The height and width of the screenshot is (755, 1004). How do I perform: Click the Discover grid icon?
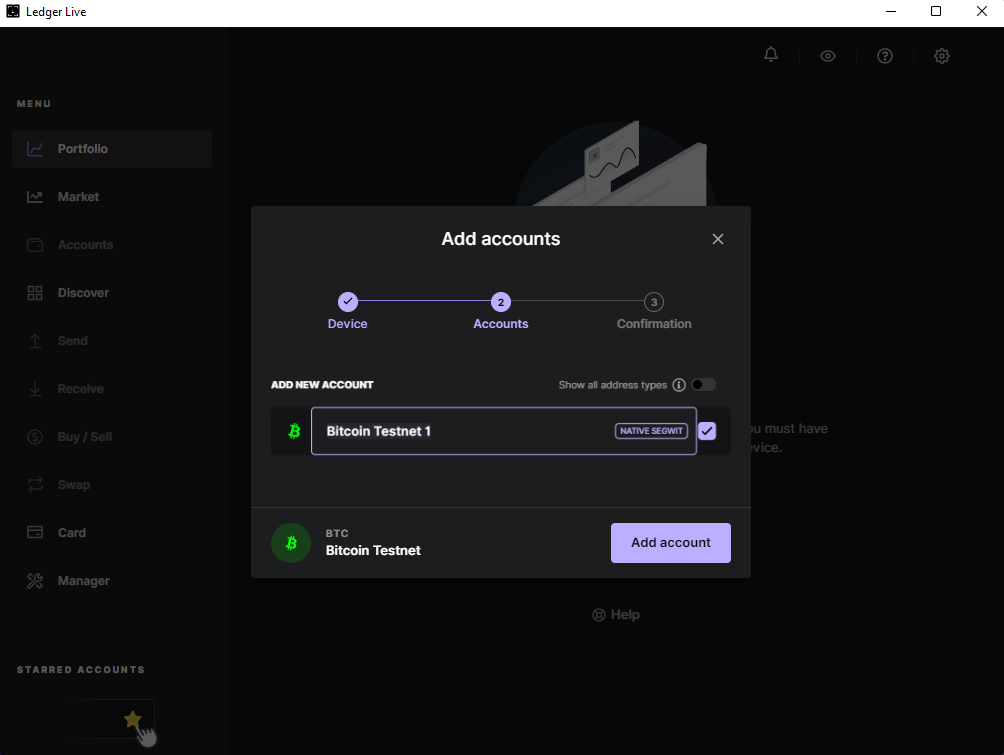point(35,293)
